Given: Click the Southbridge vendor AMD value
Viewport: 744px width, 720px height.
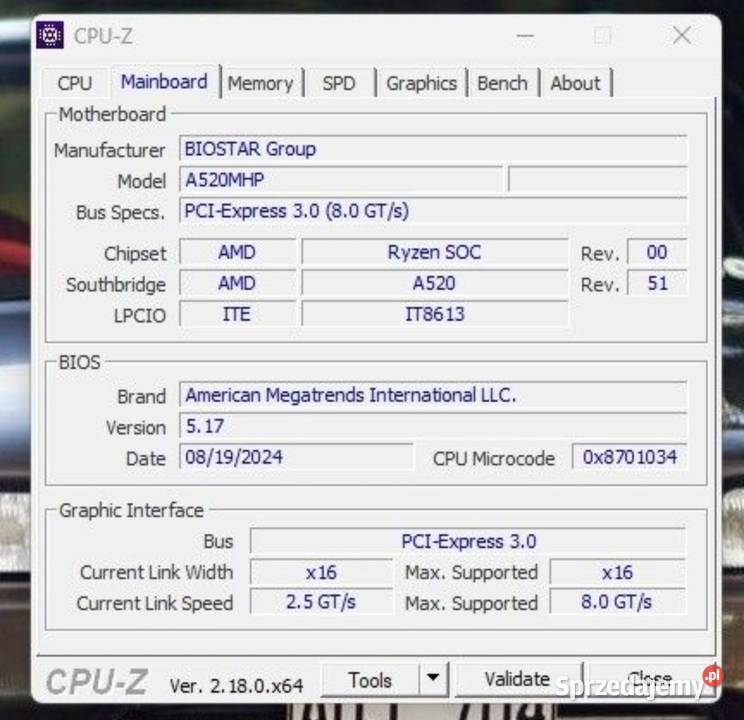Looking at the screenshot, I should [x=237, y=283].
